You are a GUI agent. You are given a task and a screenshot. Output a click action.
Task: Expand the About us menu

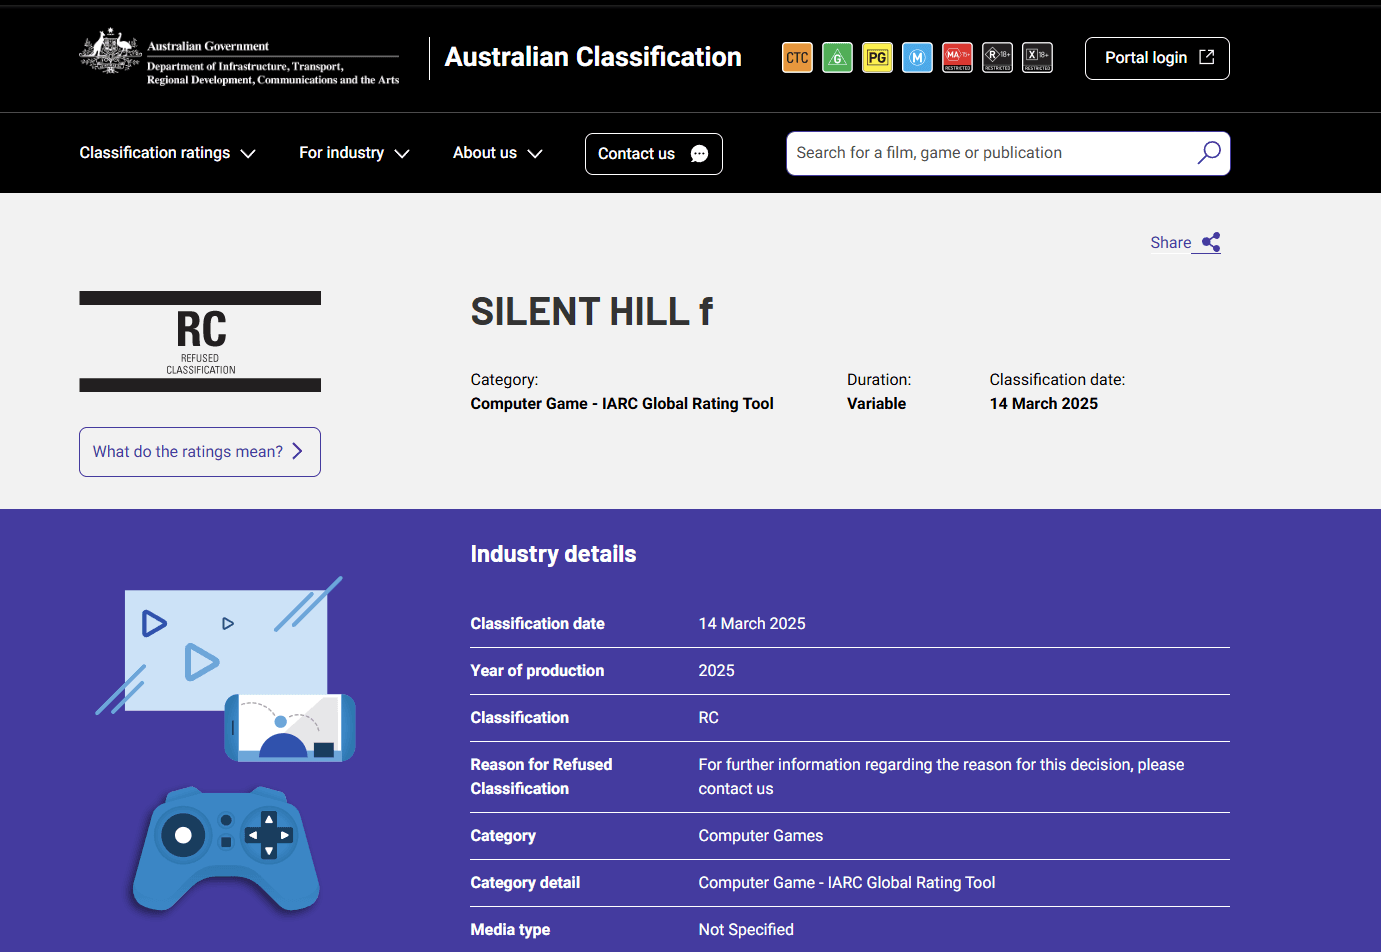coord(497,153)
